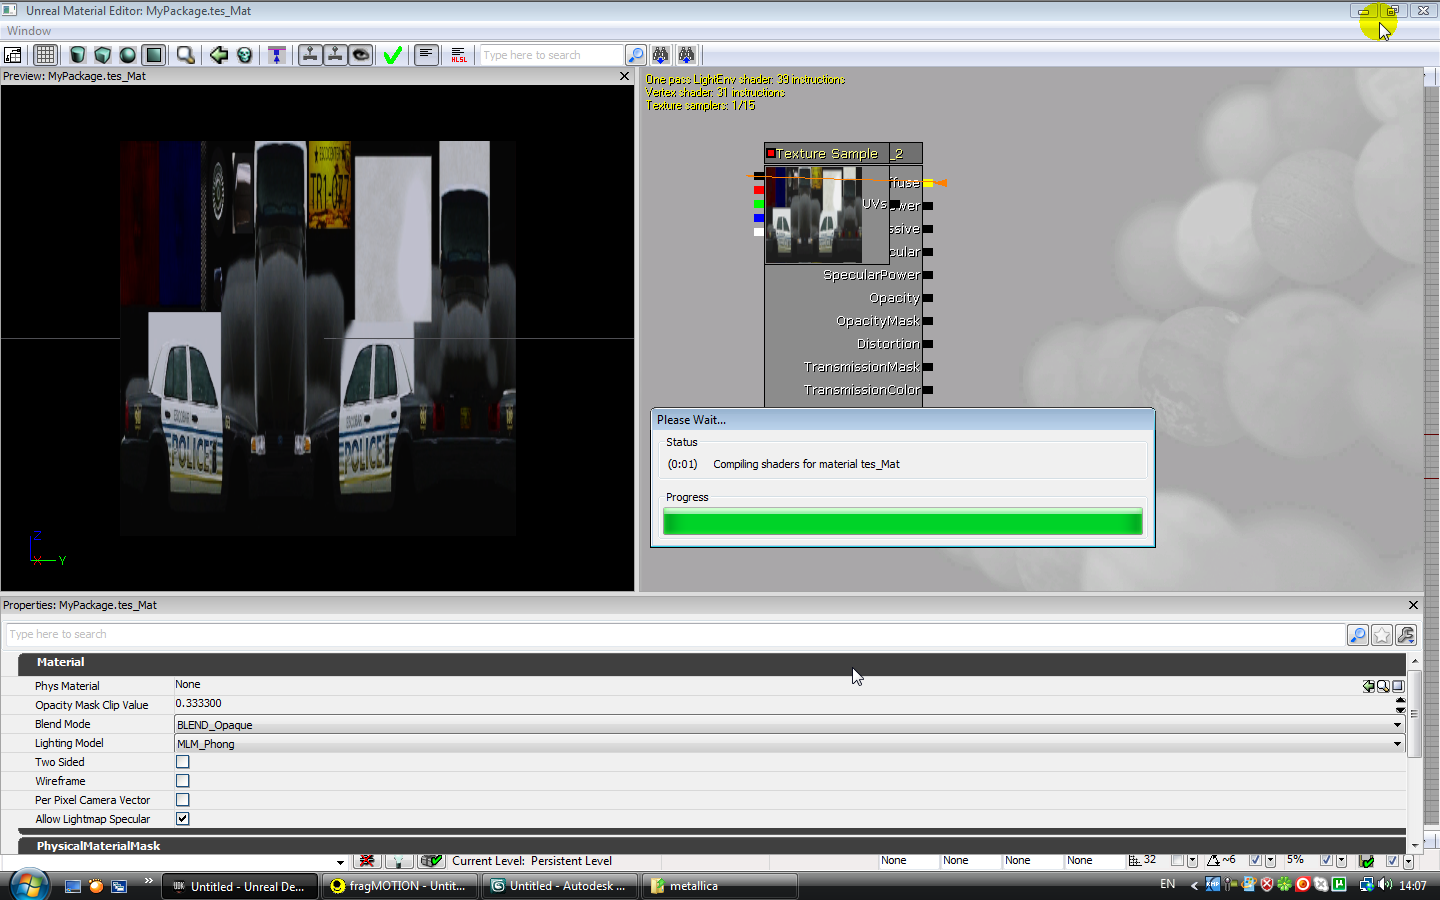Viewport: 1440px width, 900px height.
Task: Click the Opacity Mask Clip Value spinner
Action: [x=1400, y=705]
